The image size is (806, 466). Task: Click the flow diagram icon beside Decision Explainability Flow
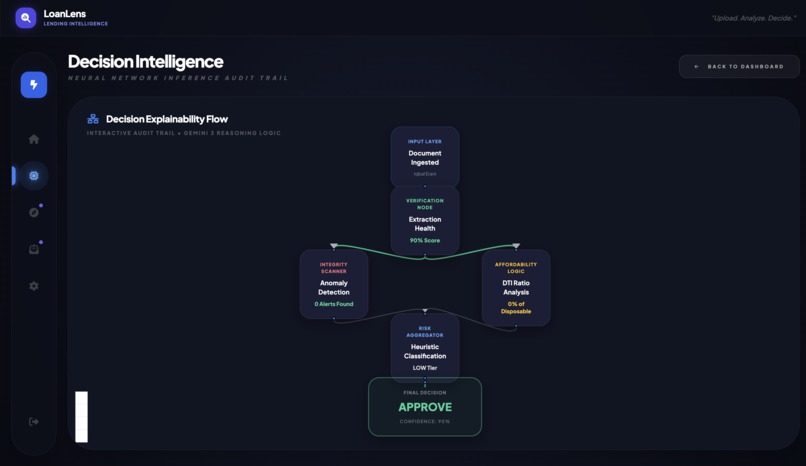(93, 119)
